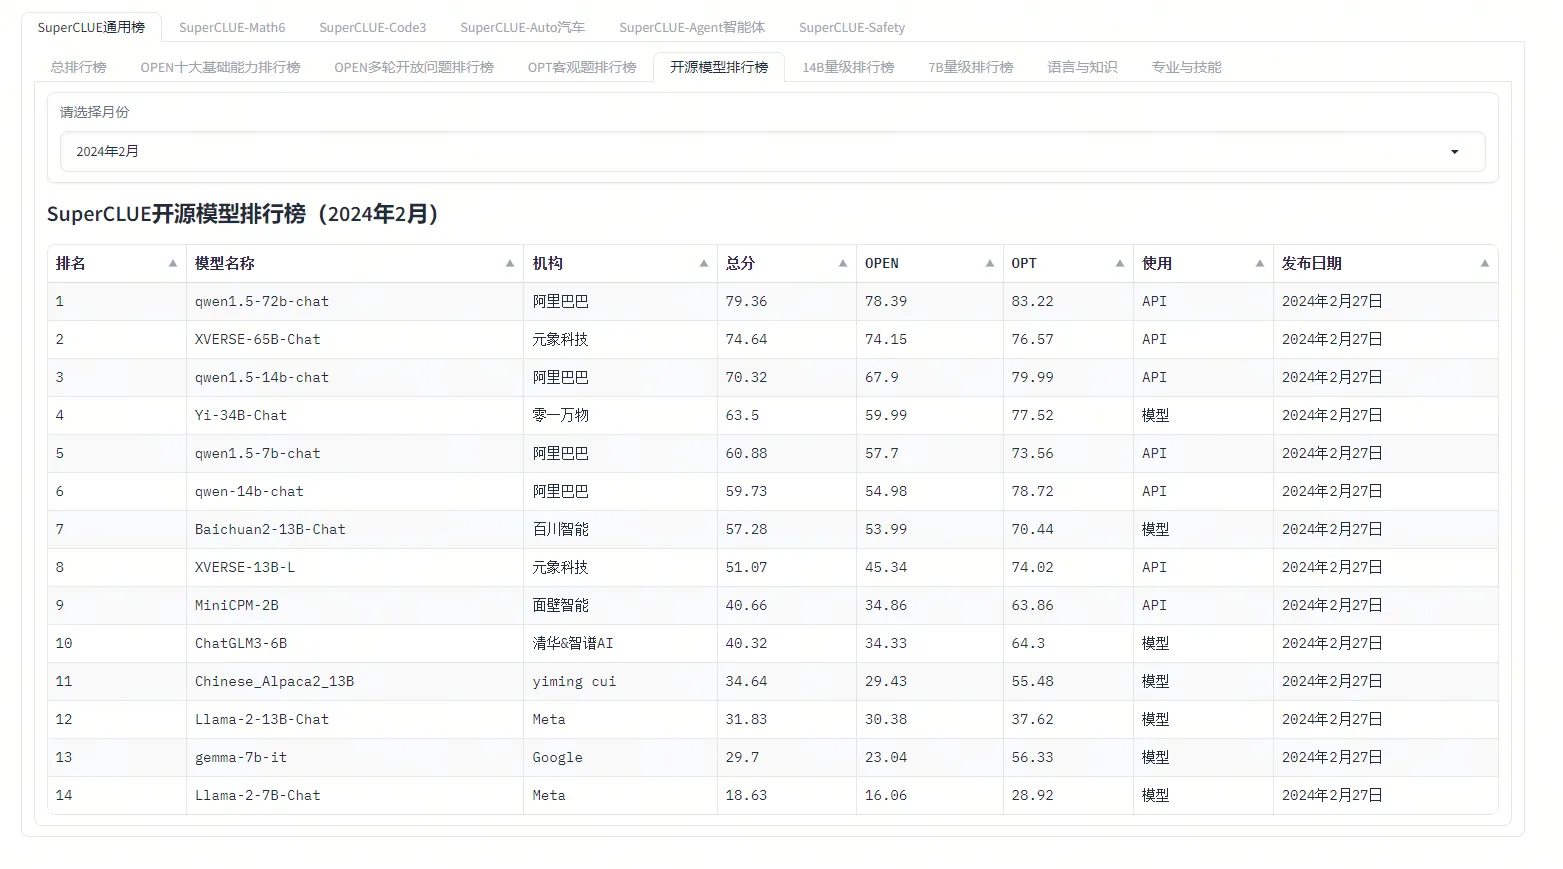
Task: Open the month dropdown arrow
Action: pyautogui.click(x=1455, y=152)
